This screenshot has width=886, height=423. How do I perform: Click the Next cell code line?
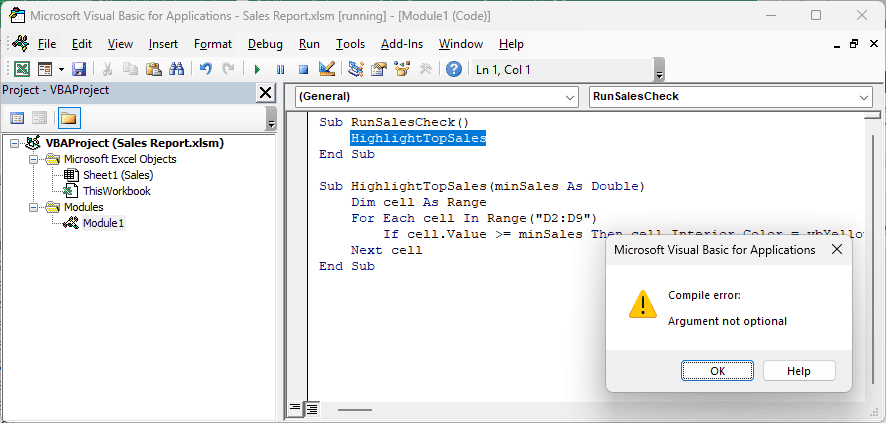tap(386, 250)
